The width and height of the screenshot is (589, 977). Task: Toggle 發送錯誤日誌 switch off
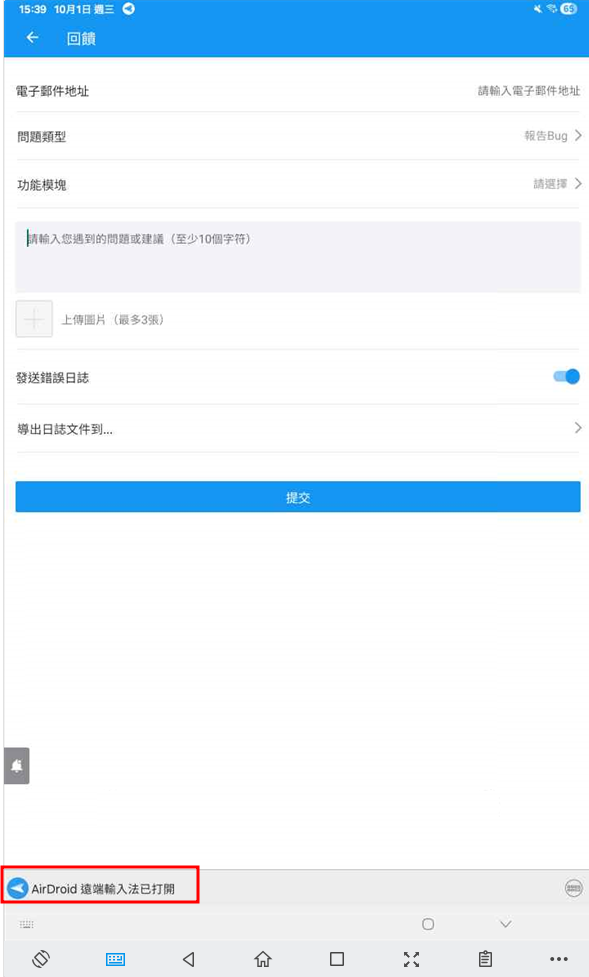[567, 376]
